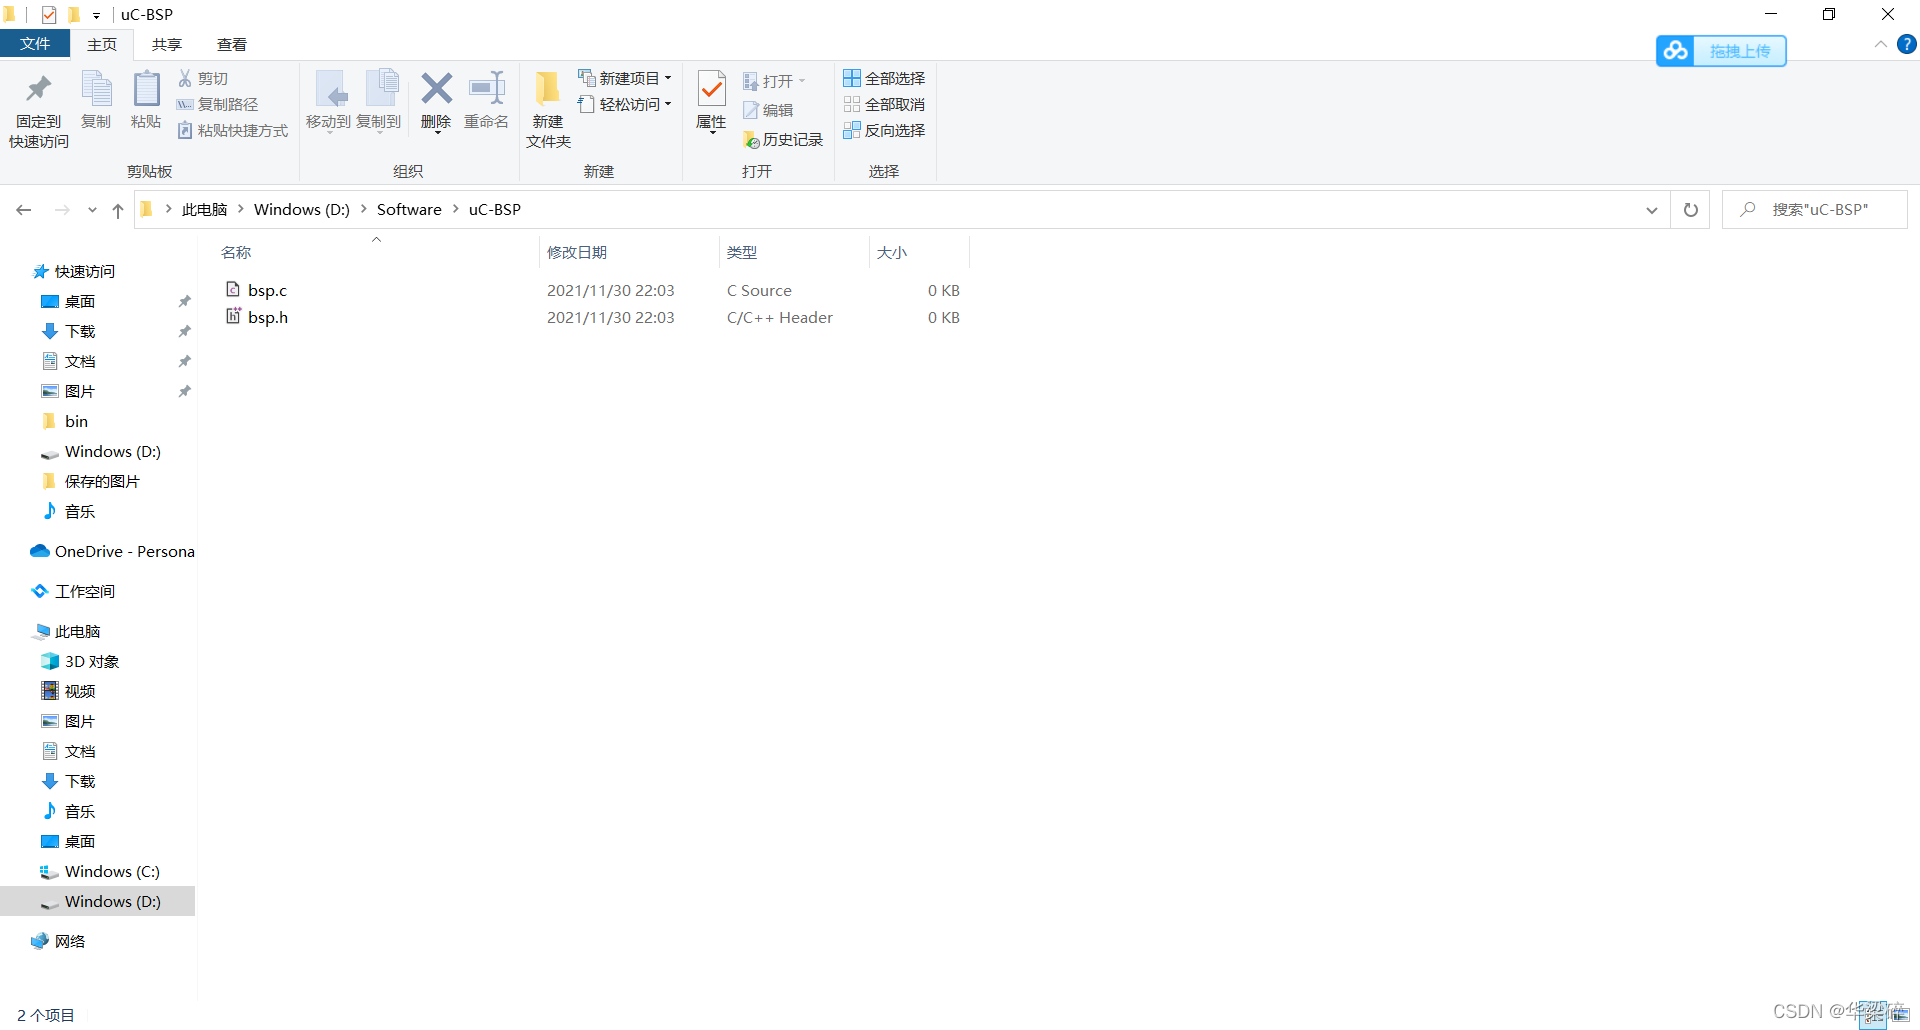Click the C/C++ Header type cell
This screenshot has width=1920, height=1030.
click(780, 317)
